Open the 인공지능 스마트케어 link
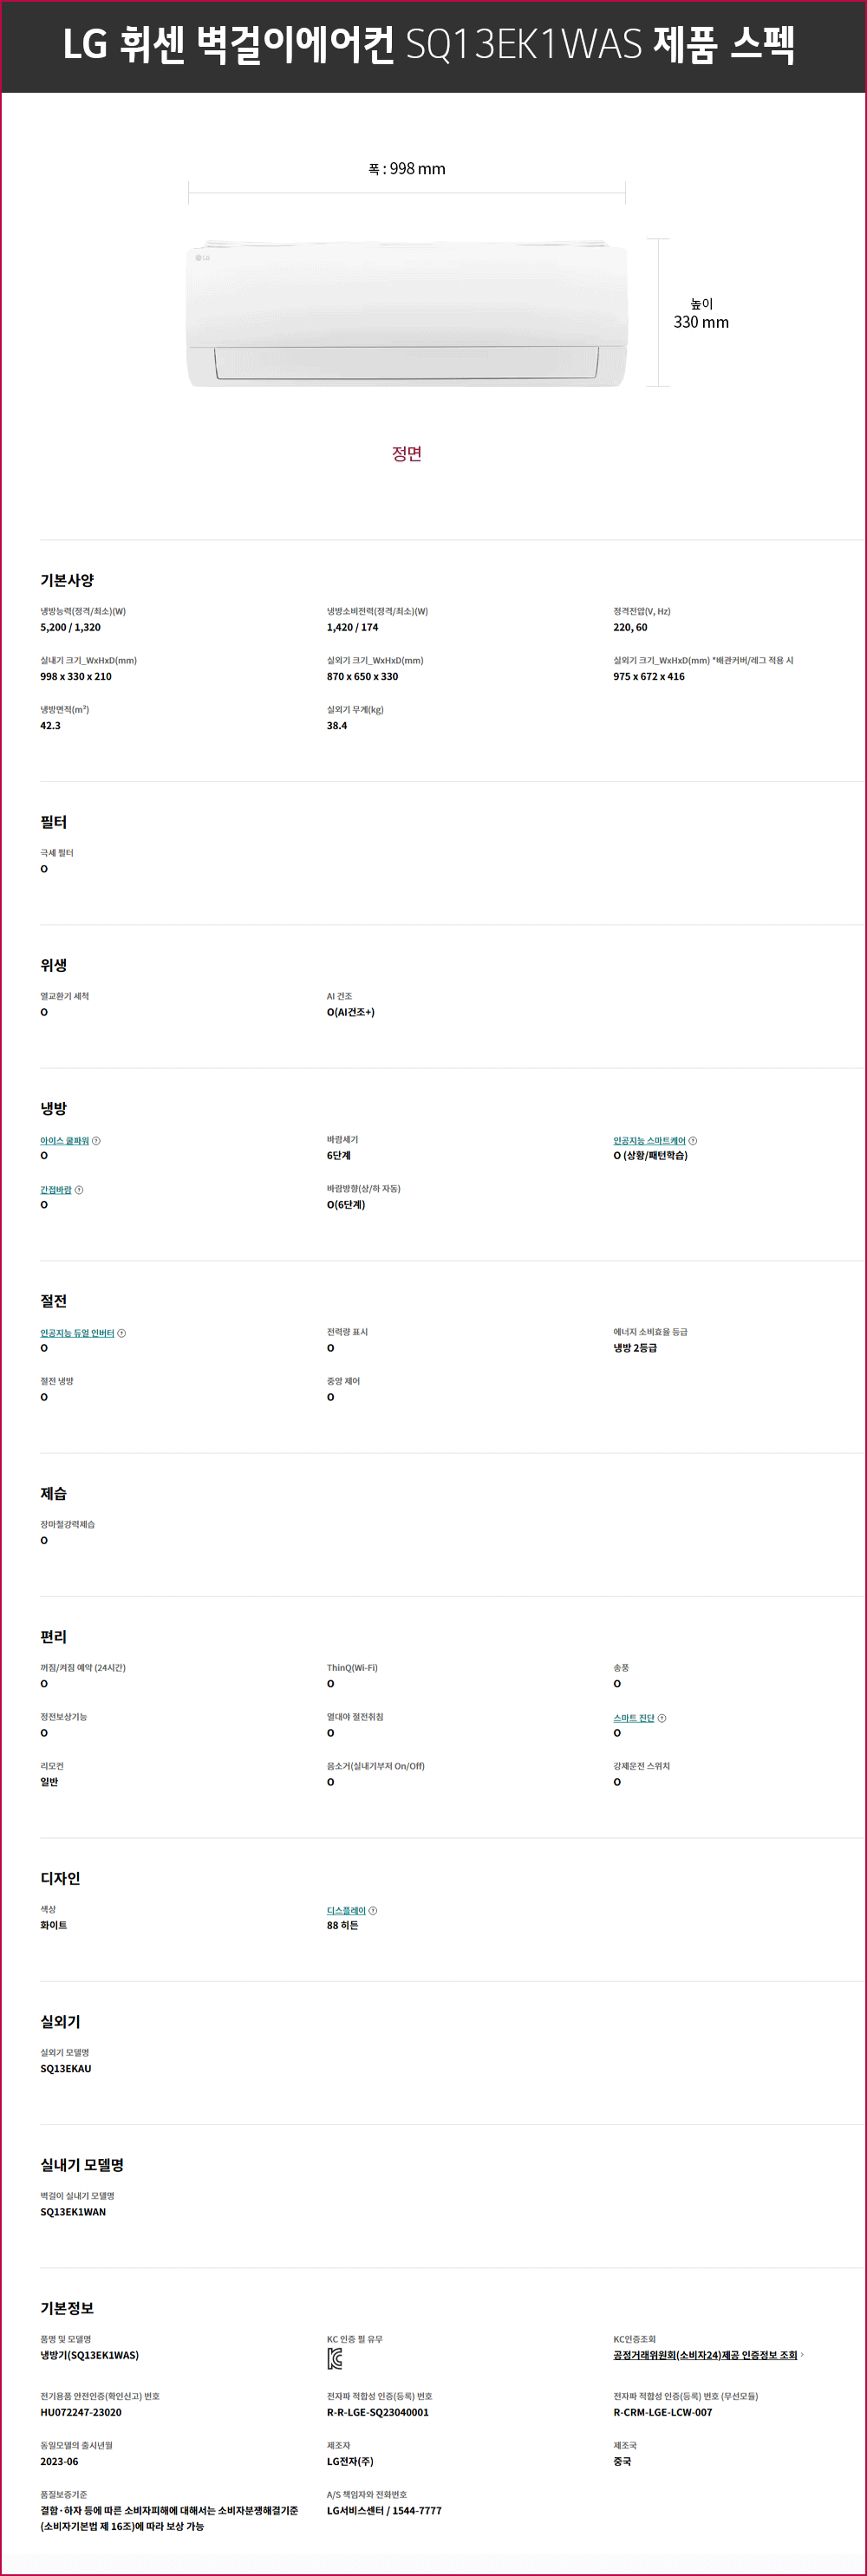 coord(649,1141)
